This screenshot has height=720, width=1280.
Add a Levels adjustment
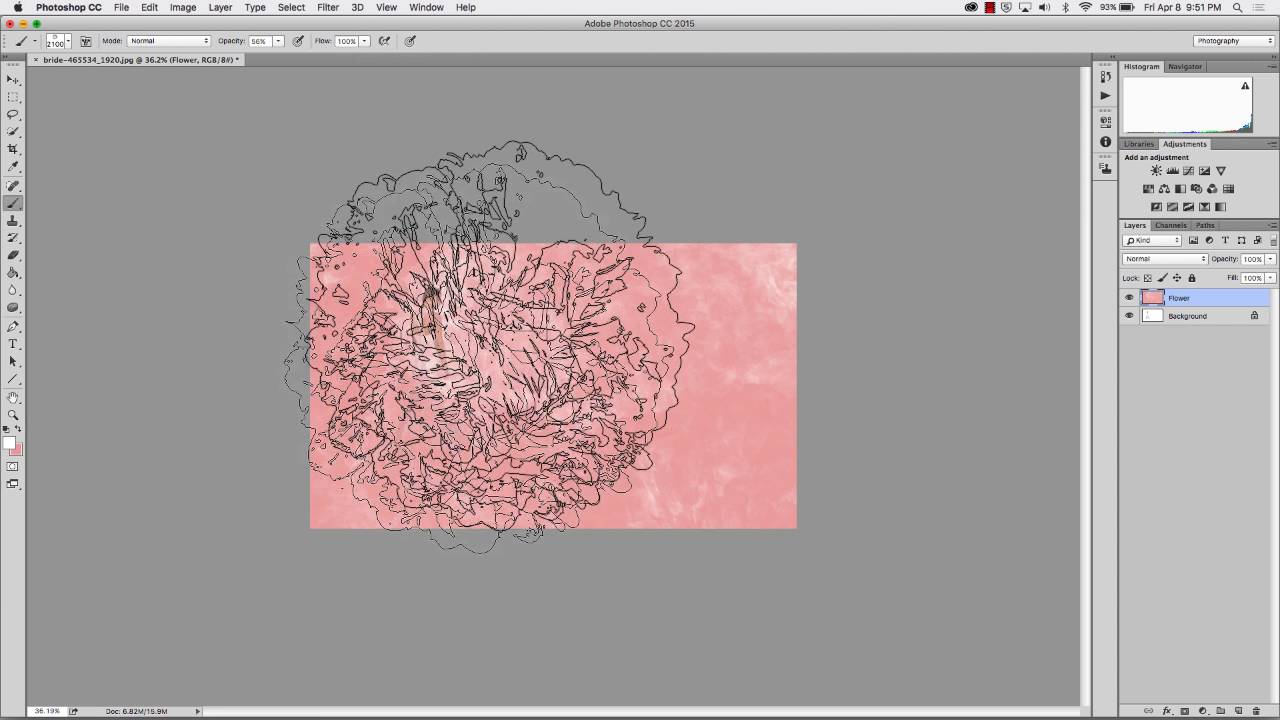pos(1172,171)
